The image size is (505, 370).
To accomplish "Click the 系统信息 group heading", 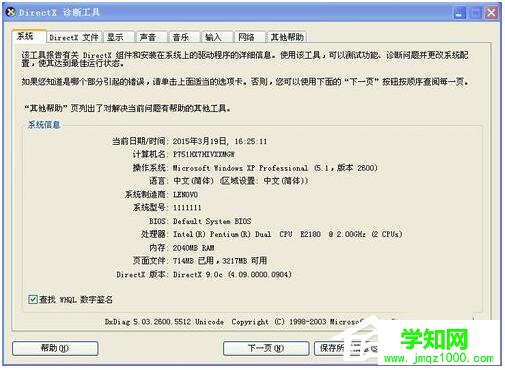I will click(x=44, y=125).
